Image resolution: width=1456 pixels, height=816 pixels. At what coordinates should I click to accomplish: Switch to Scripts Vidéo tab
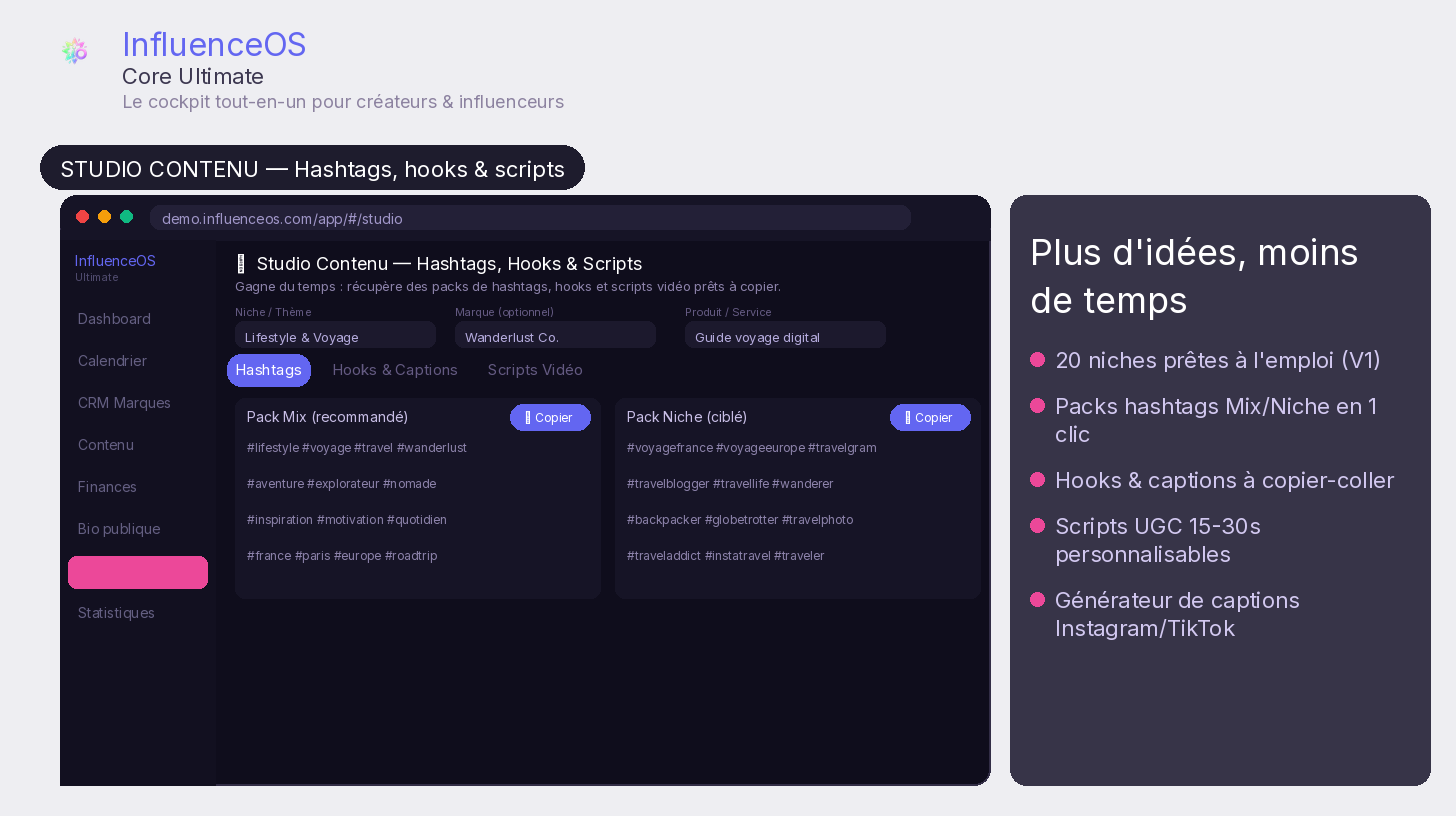(535, 370)
